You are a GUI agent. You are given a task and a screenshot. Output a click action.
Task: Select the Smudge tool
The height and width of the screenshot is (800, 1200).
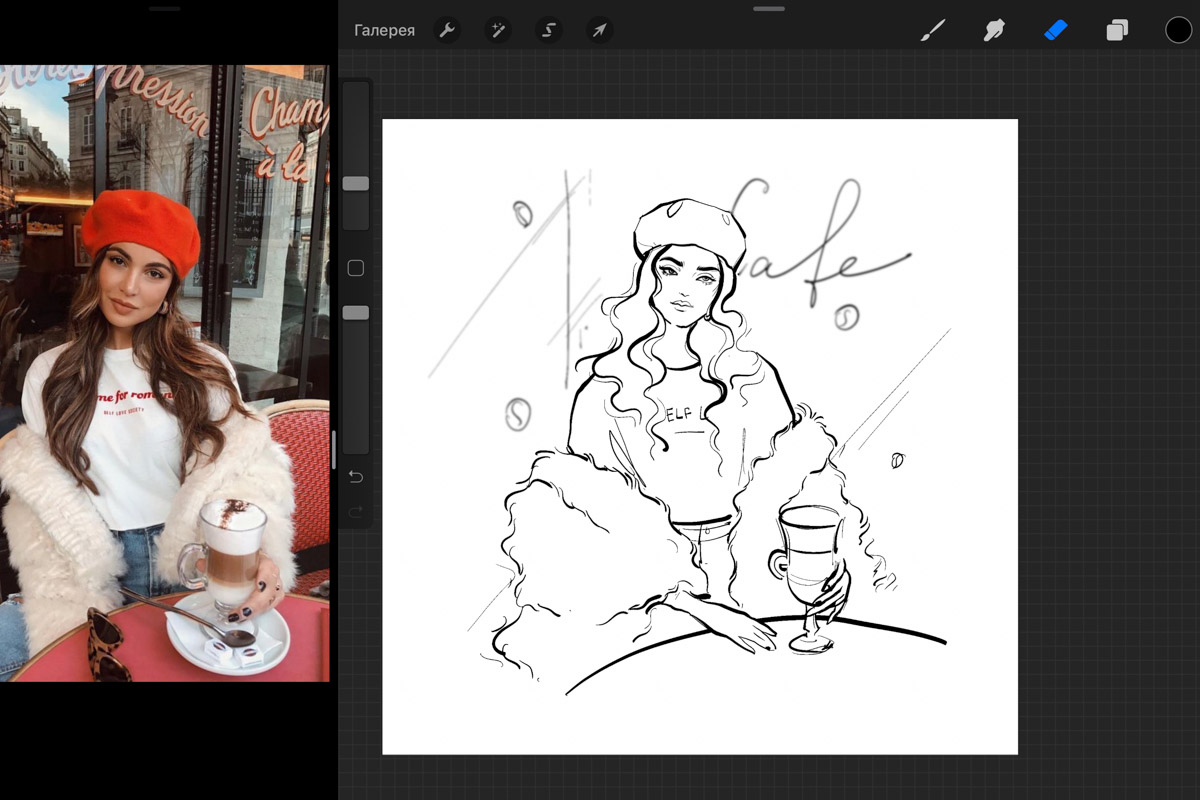[x=994, y=30]
